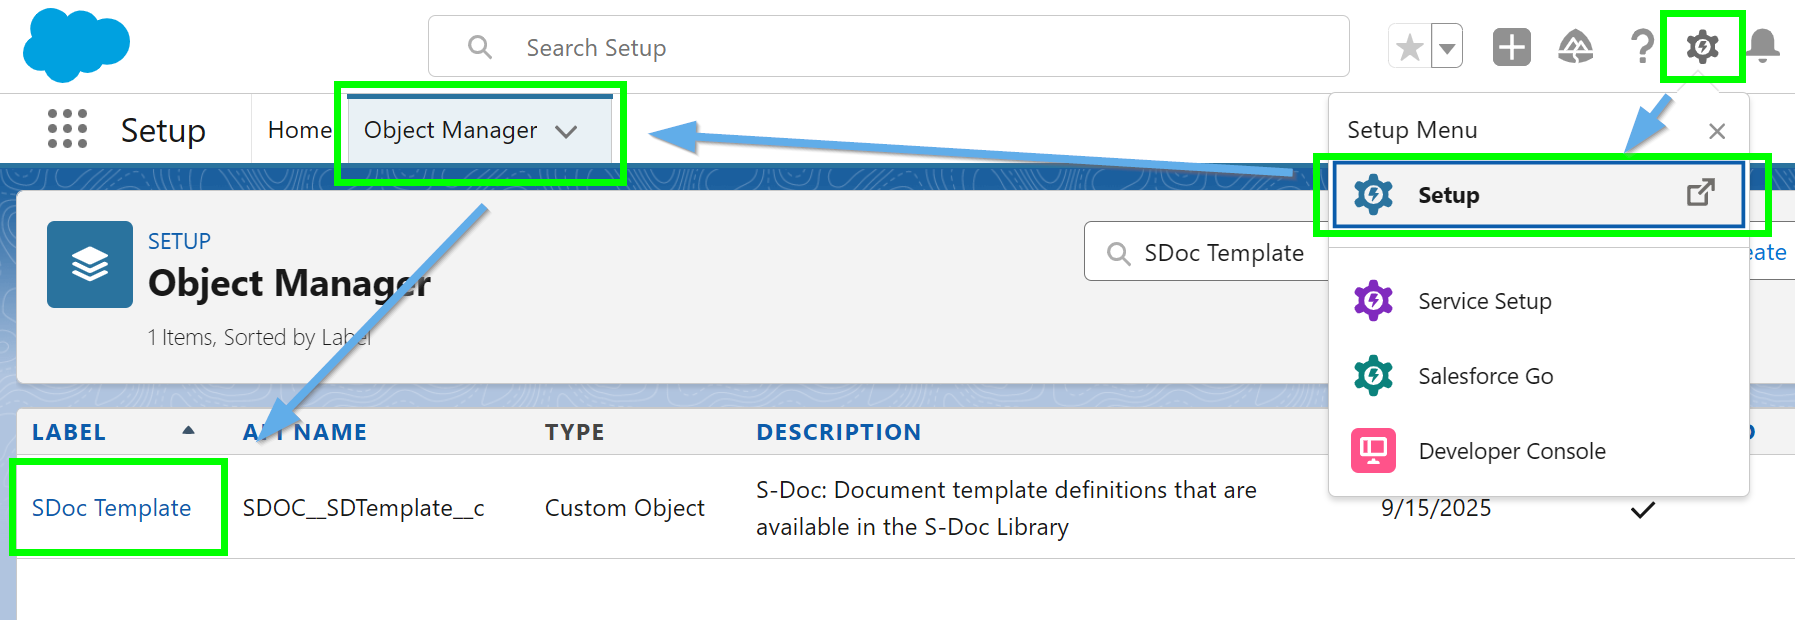Open the global actions plus icon

[1511, 47]
